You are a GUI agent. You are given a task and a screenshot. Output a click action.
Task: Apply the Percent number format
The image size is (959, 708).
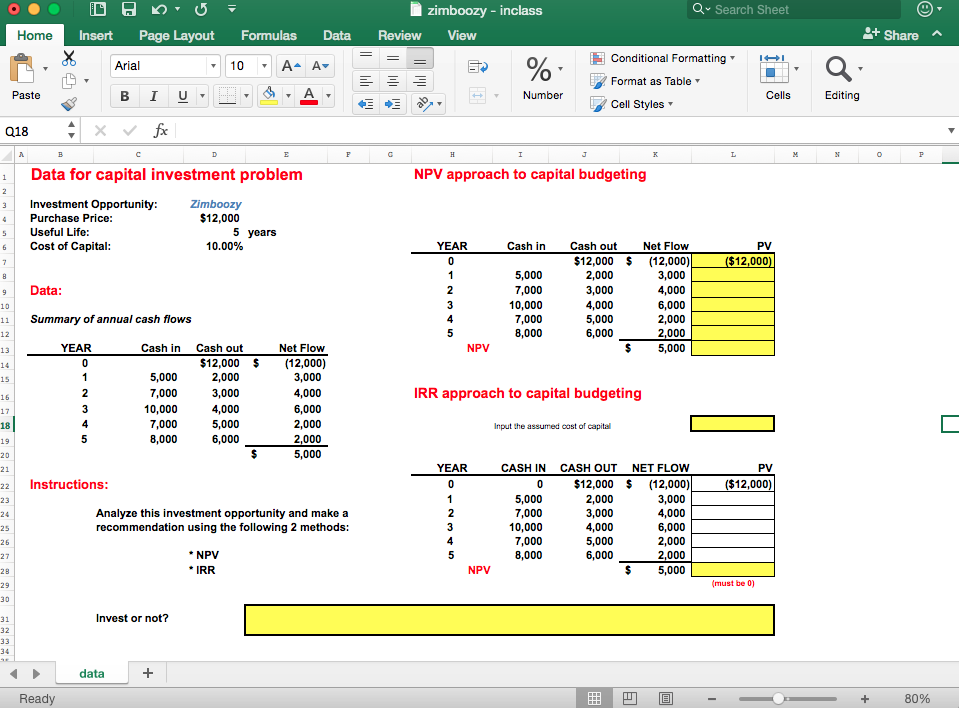click(537, 70)
